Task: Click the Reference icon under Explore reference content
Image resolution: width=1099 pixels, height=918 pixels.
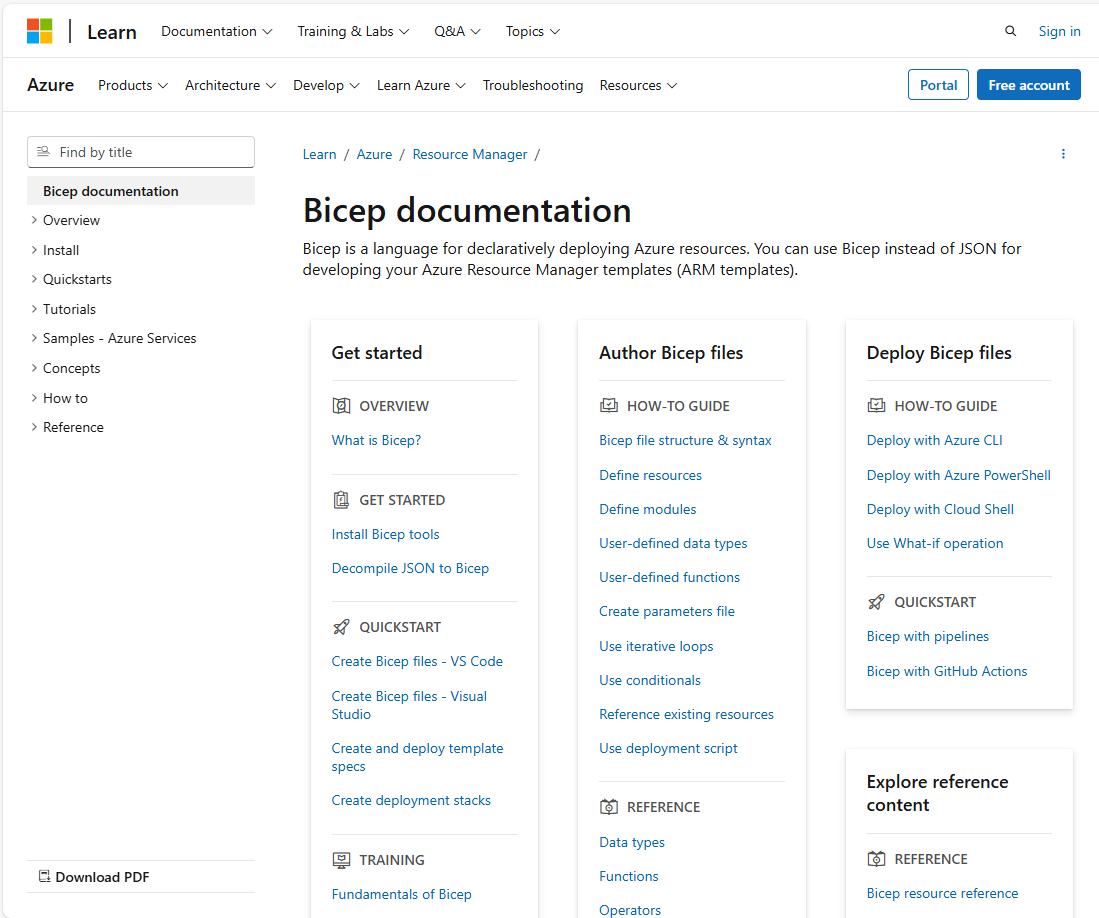Action: pos(876,858)
